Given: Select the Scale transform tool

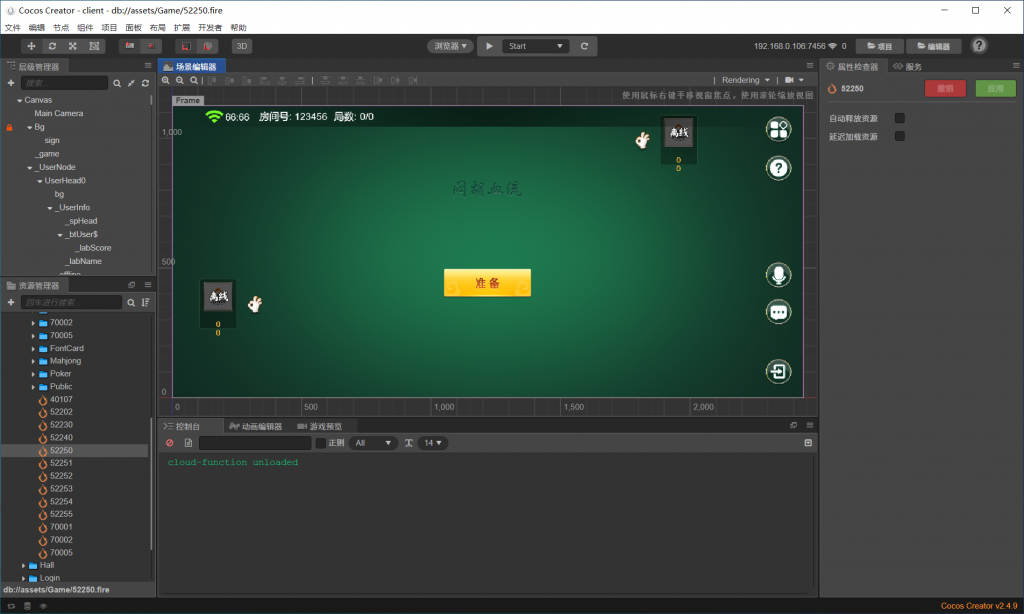Looking at the screenshot, I should tap(73, 46).
